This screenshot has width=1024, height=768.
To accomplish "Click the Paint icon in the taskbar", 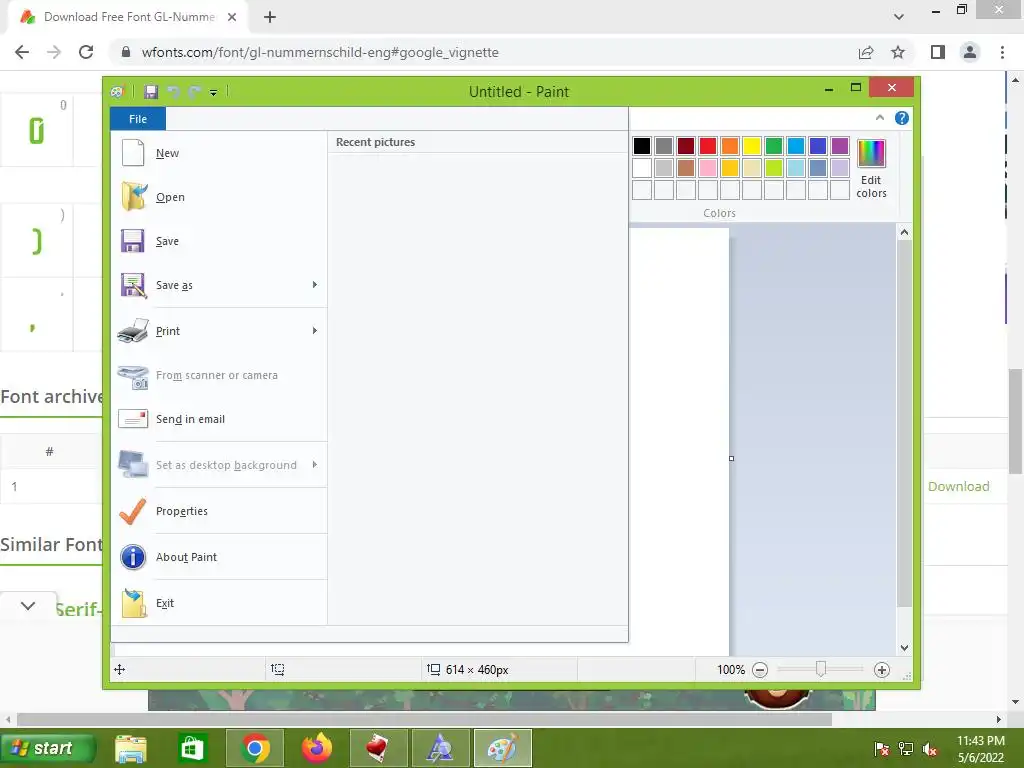I will [x=502, y=748].
